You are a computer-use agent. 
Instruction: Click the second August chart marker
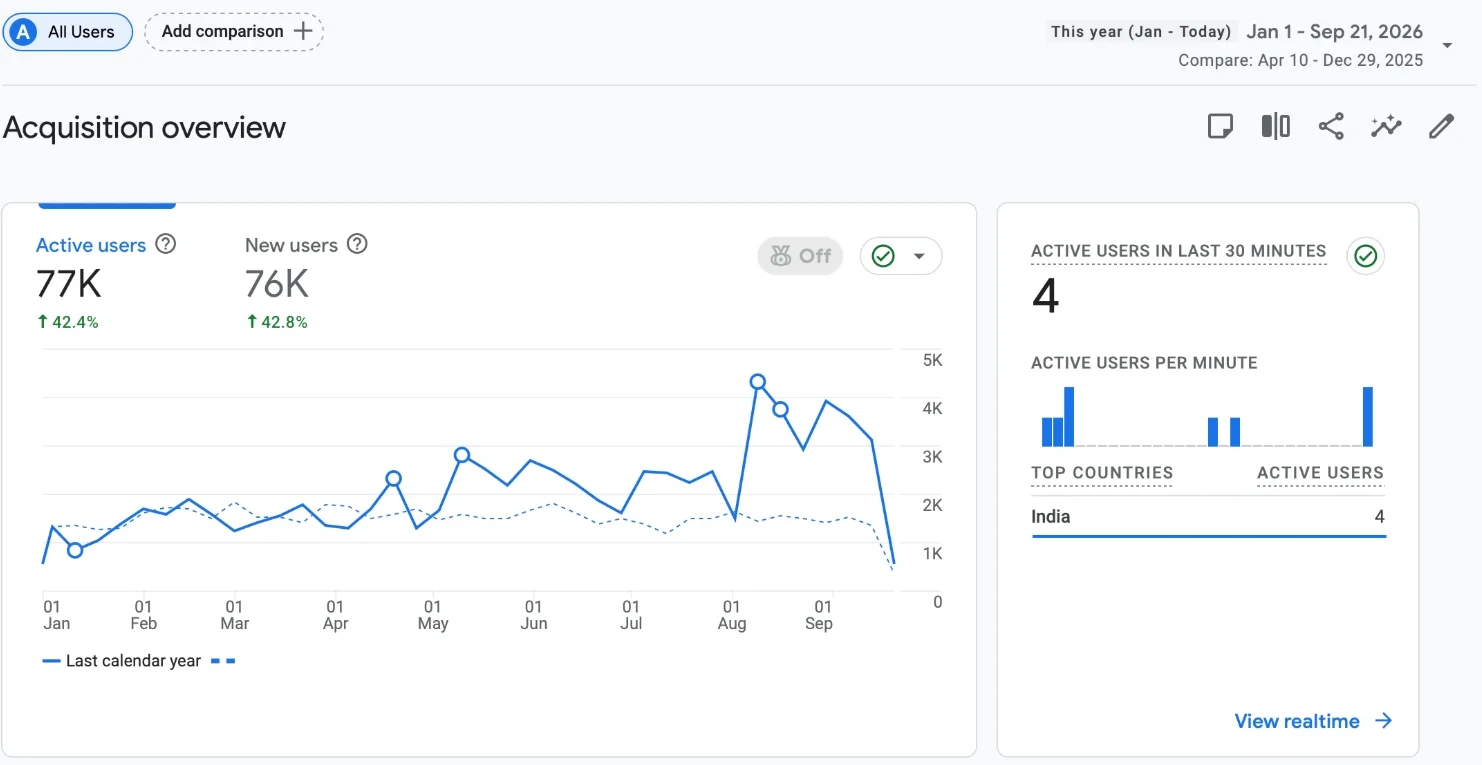[x=781, y=409]
